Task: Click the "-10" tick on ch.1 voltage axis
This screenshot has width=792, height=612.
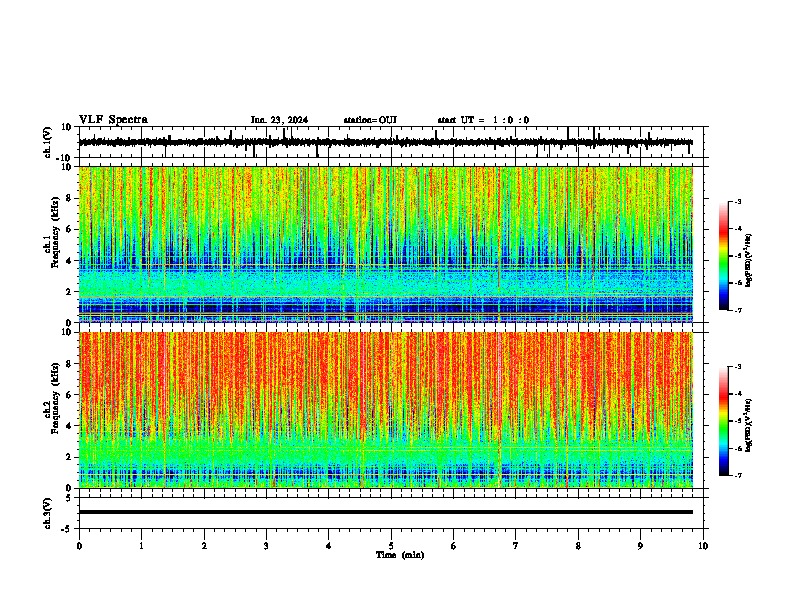Action: 65,158
